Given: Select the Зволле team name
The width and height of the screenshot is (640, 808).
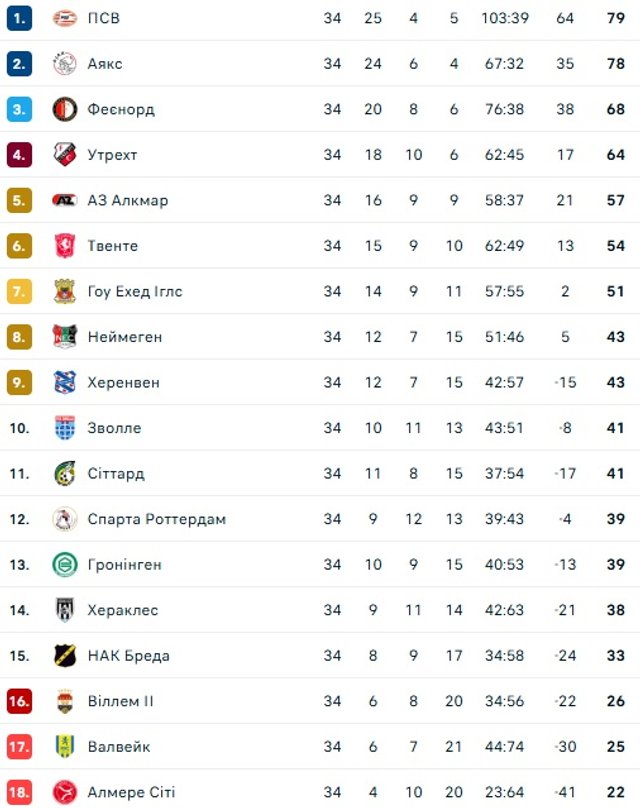Looking at the screenshot, I should (115, 428).
